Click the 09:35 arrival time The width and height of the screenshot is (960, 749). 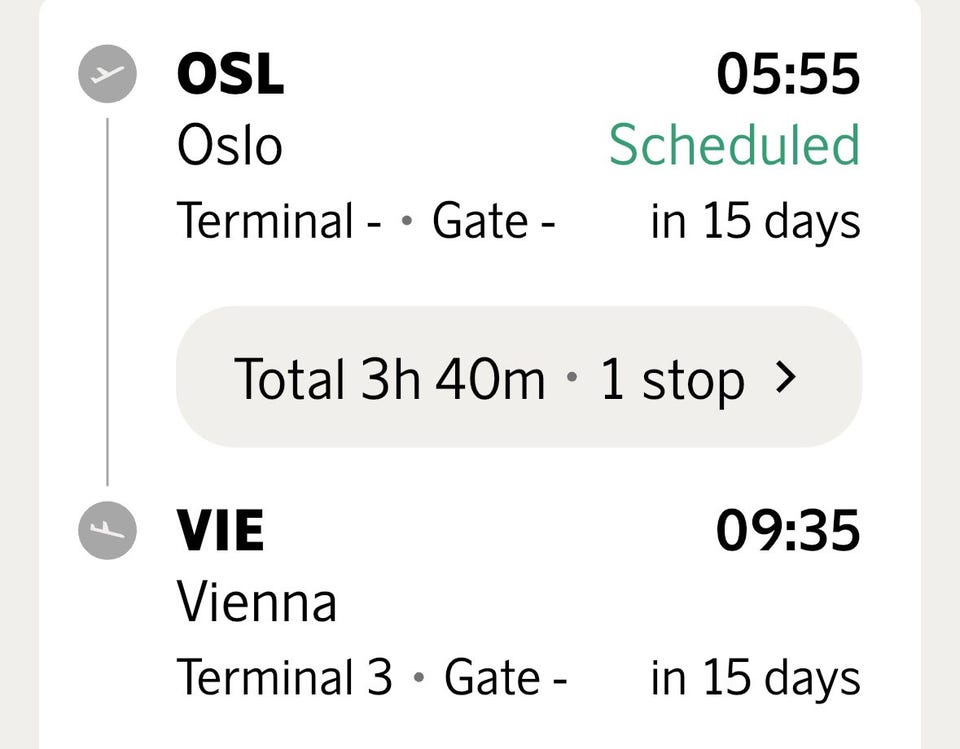pos(788,530)
